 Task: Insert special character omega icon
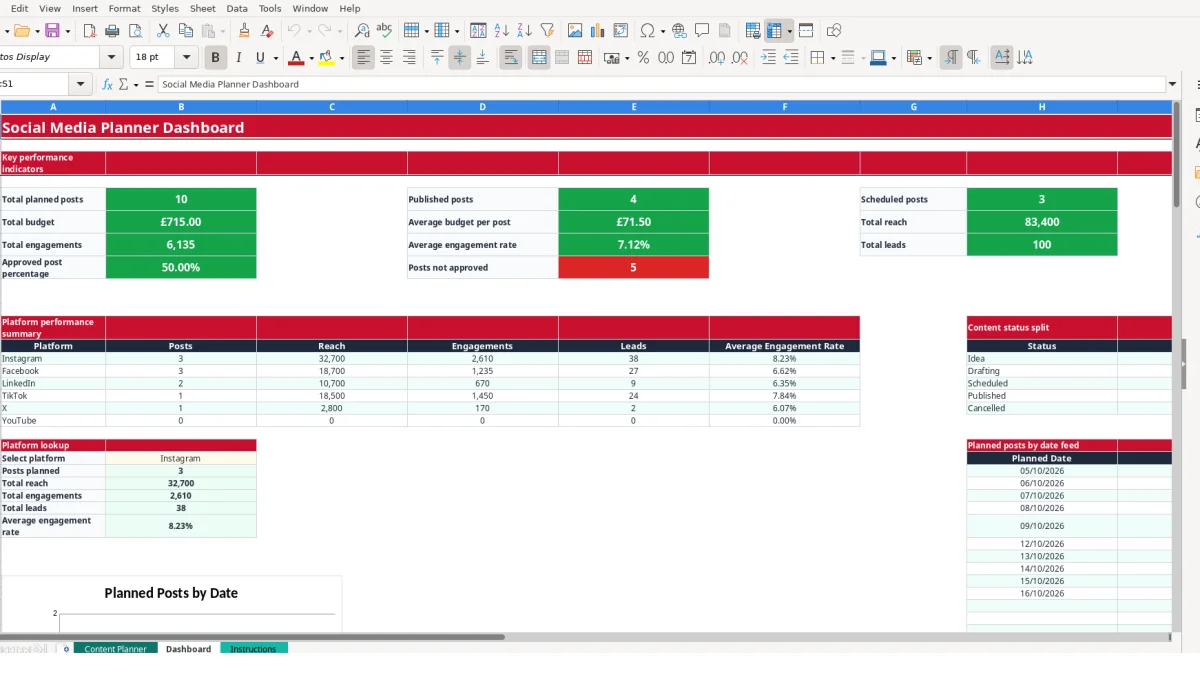(648, 31)
